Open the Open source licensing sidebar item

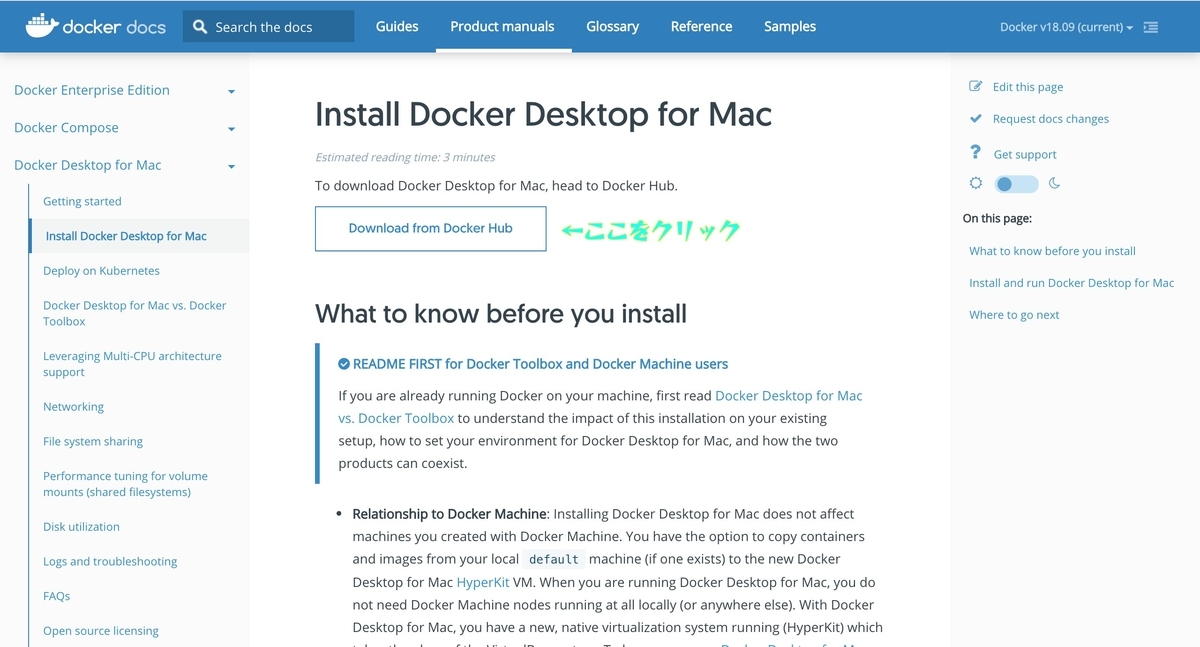coord(100,631)
